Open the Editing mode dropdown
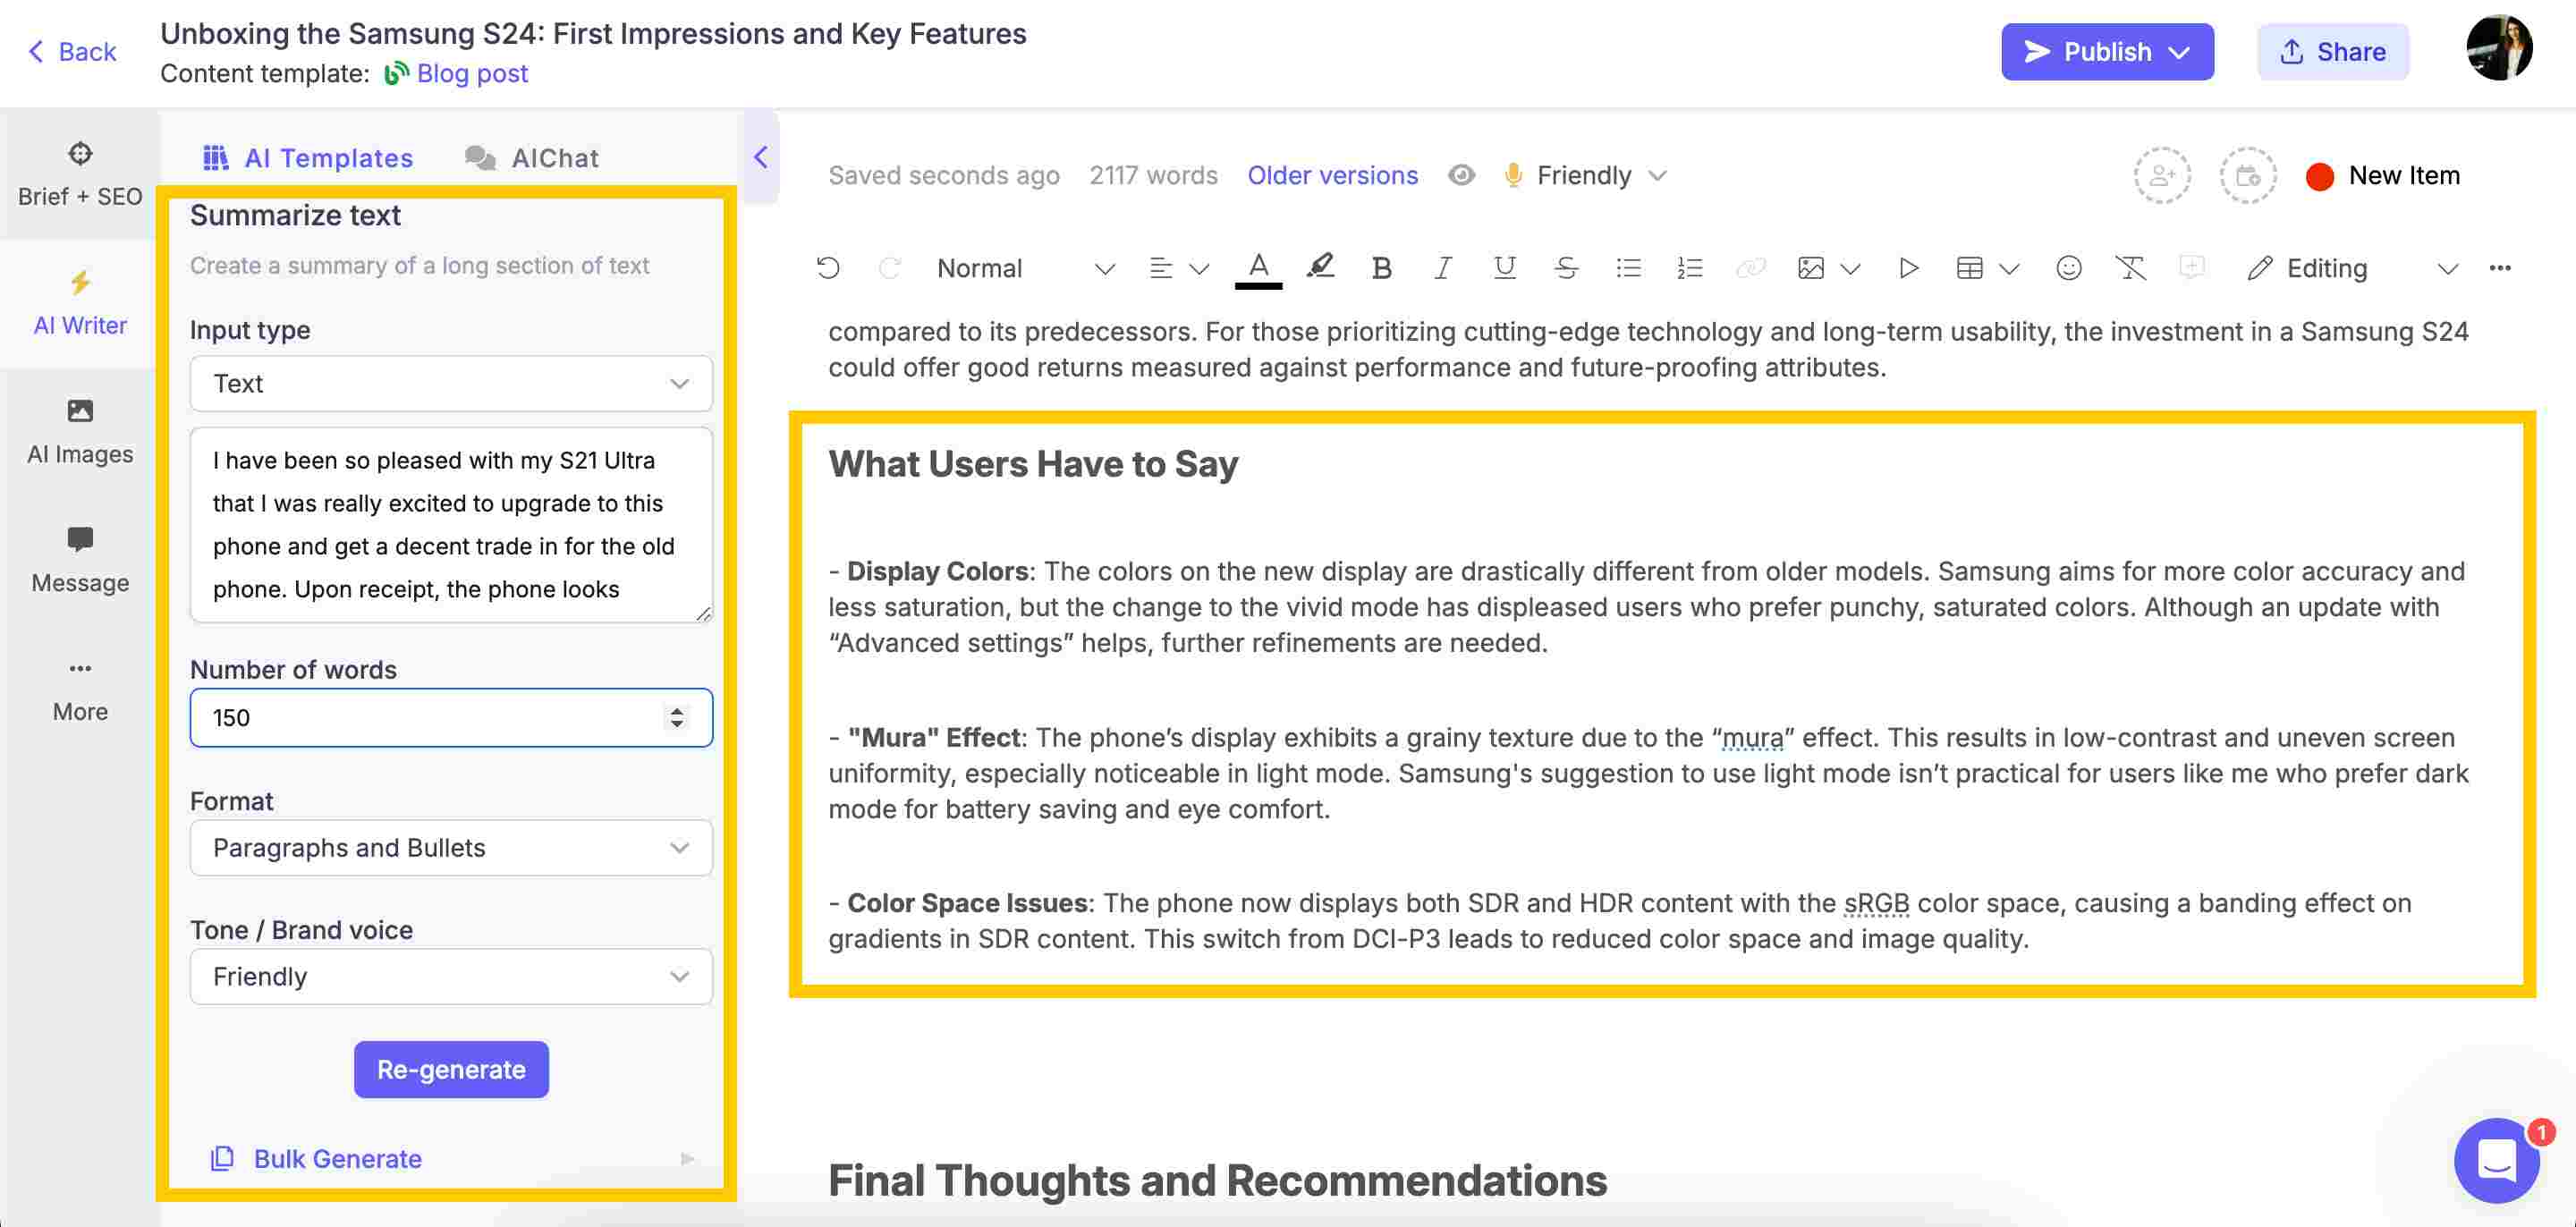 coord(2352,268)
